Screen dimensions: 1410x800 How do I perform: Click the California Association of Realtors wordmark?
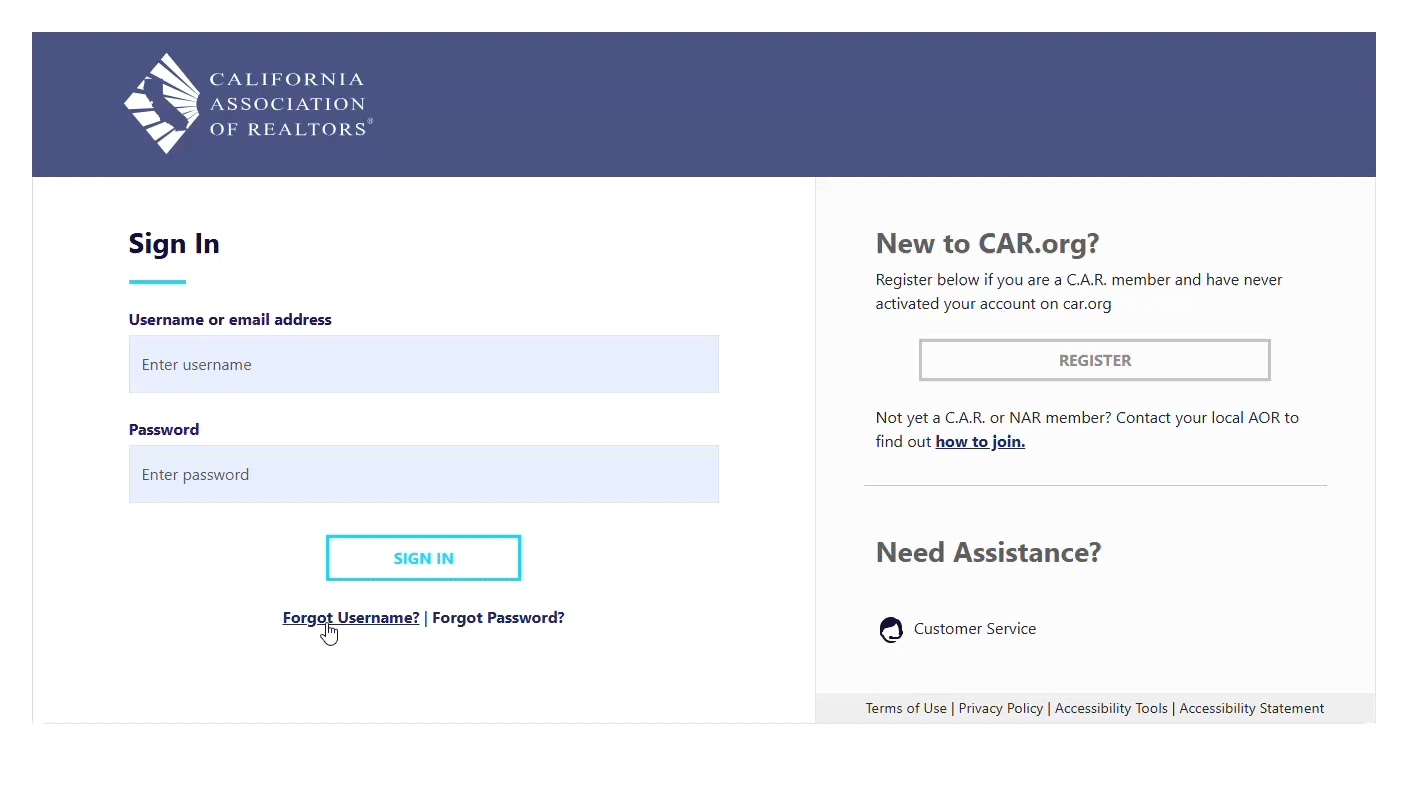click(288, 104)
